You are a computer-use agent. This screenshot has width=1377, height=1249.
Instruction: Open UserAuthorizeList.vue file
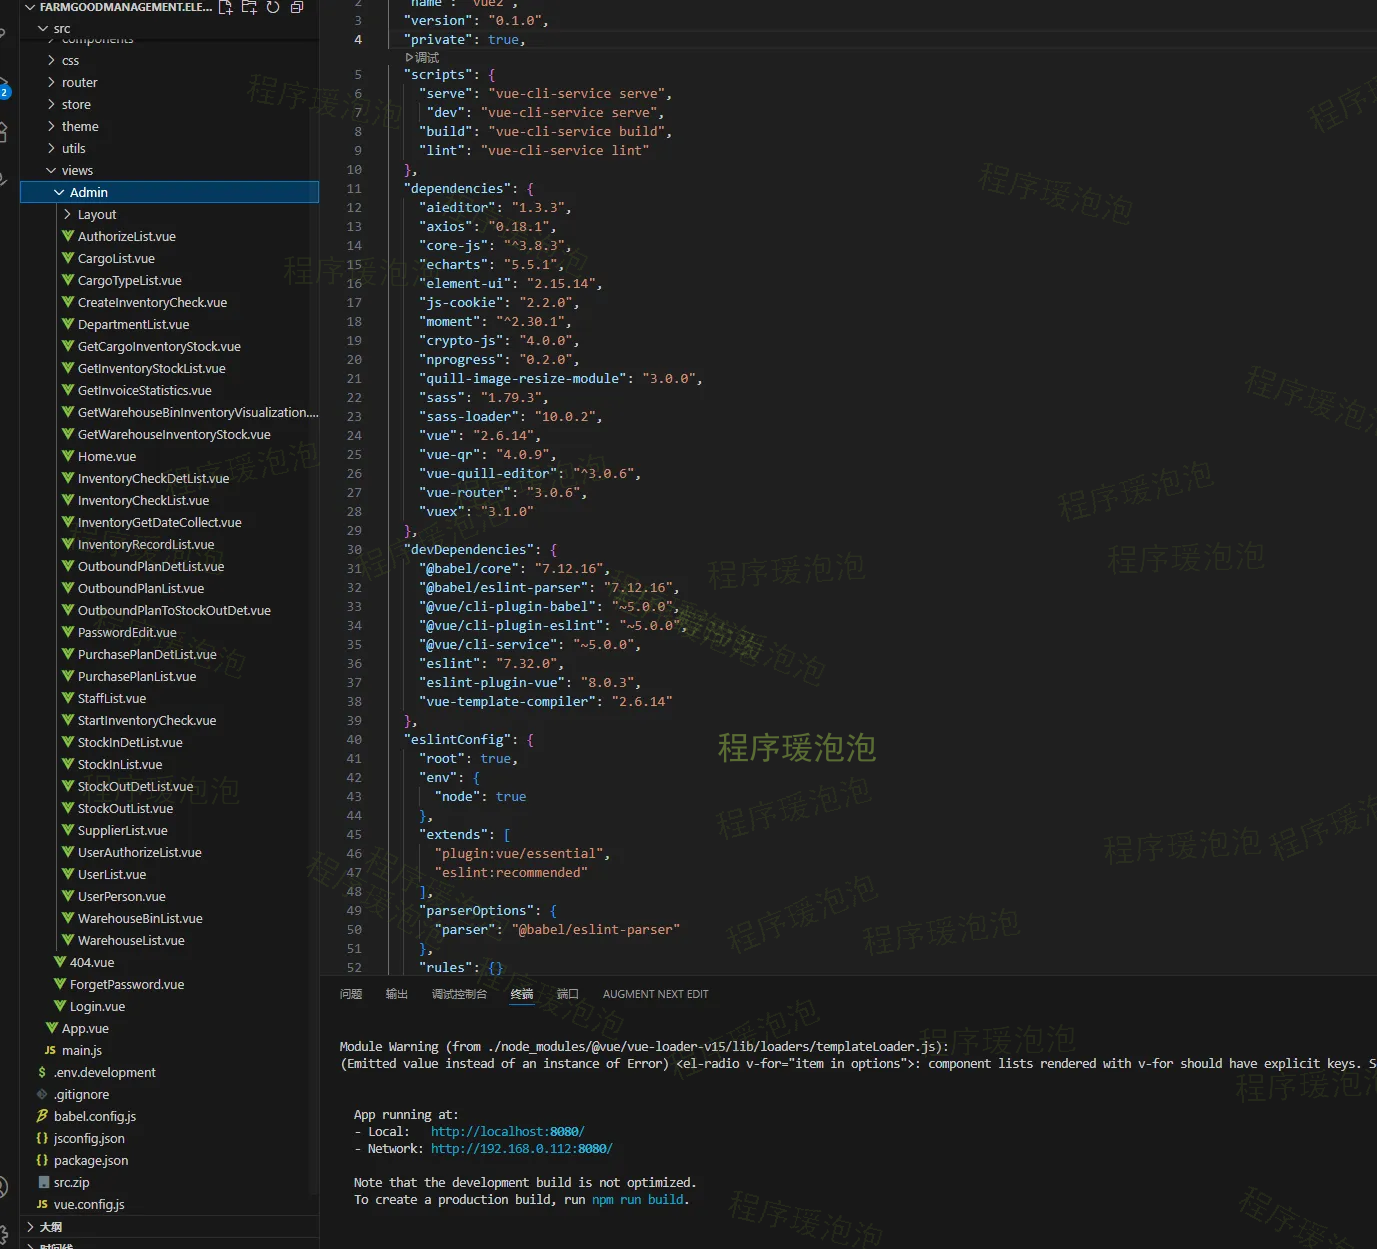click(140, 852)
